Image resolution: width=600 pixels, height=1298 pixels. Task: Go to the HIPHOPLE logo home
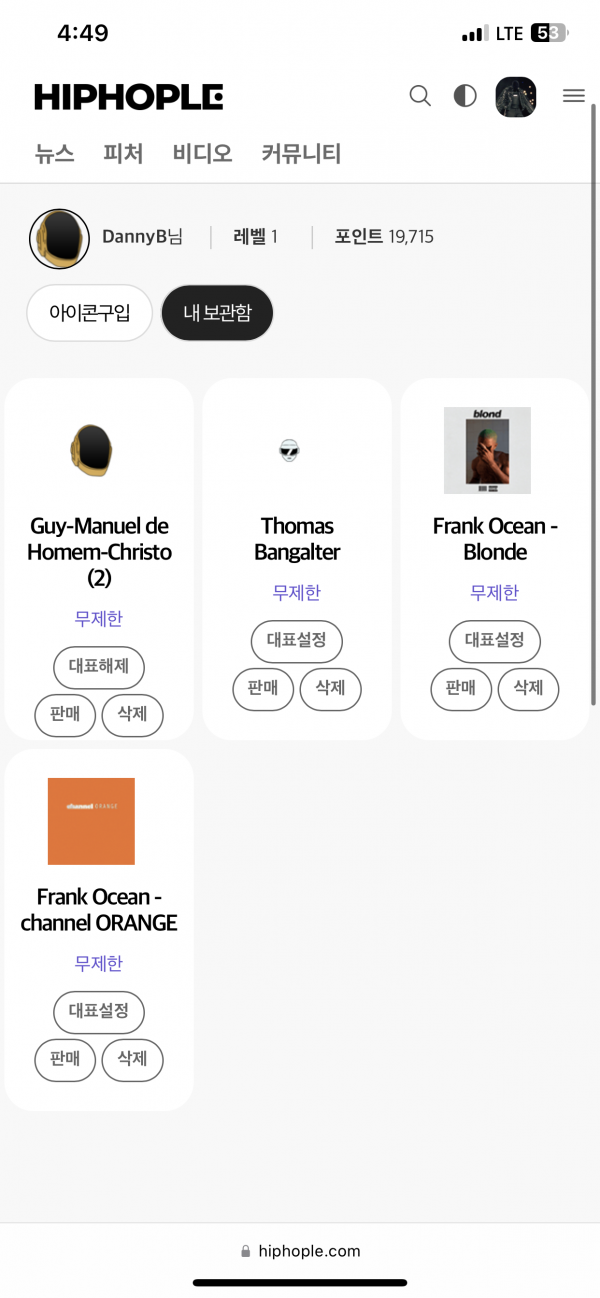129,97
